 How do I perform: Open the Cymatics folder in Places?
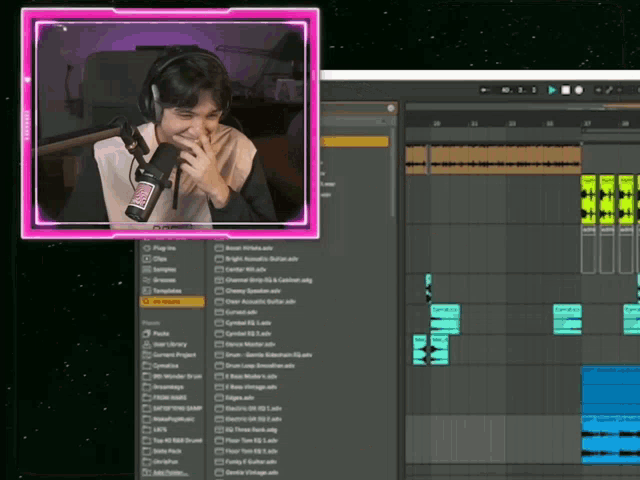pyautogui.click(x=160, y=365)
